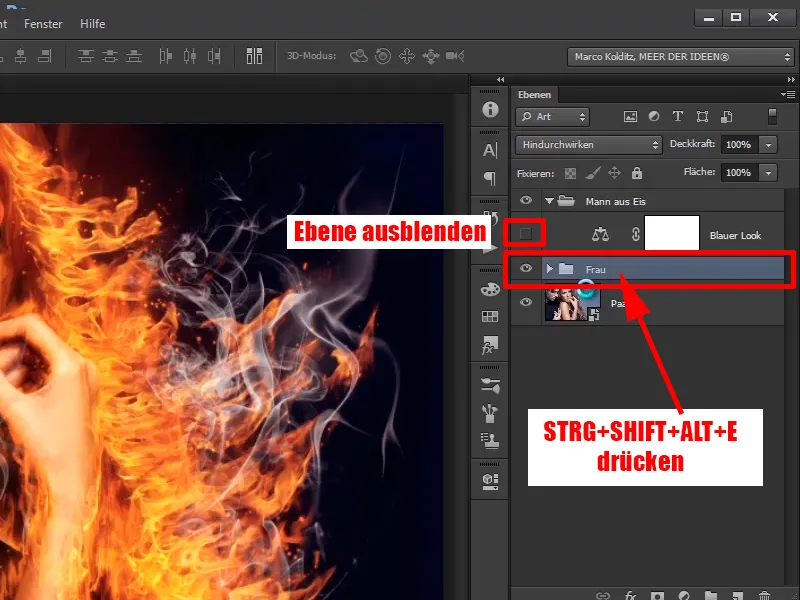The height and width of the screenshot is (600, 800).
Task: Open the Deckkraft slider dropdown arrow
Action: (768, 145)
